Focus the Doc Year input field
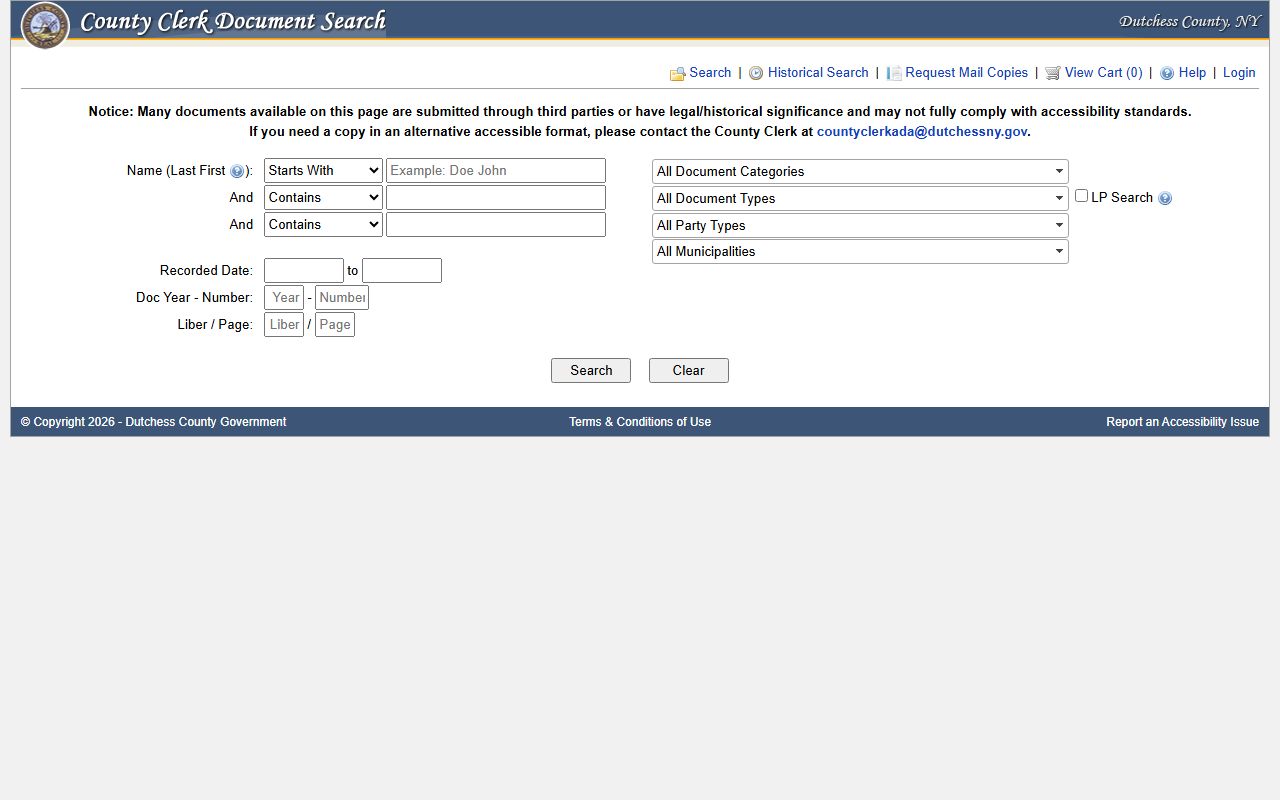The width and height of the screenshot is (1280, 800). point(284,298)
